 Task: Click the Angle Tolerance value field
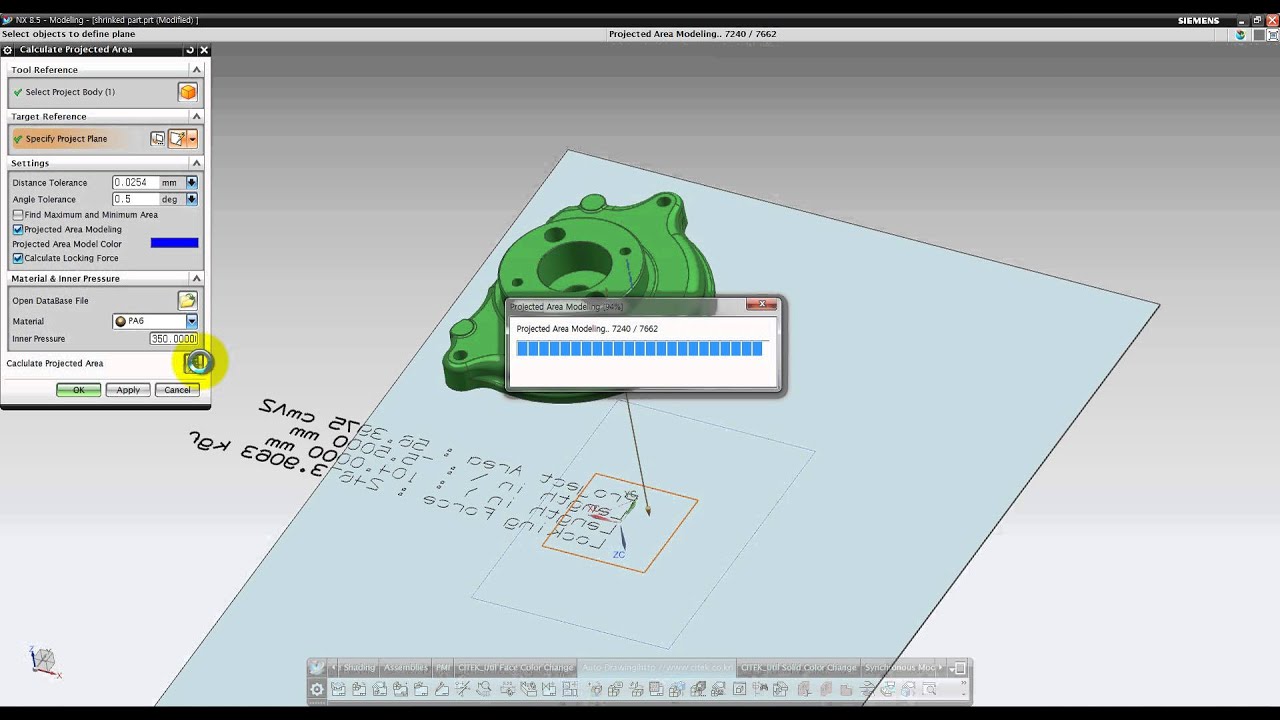[135, 199]
